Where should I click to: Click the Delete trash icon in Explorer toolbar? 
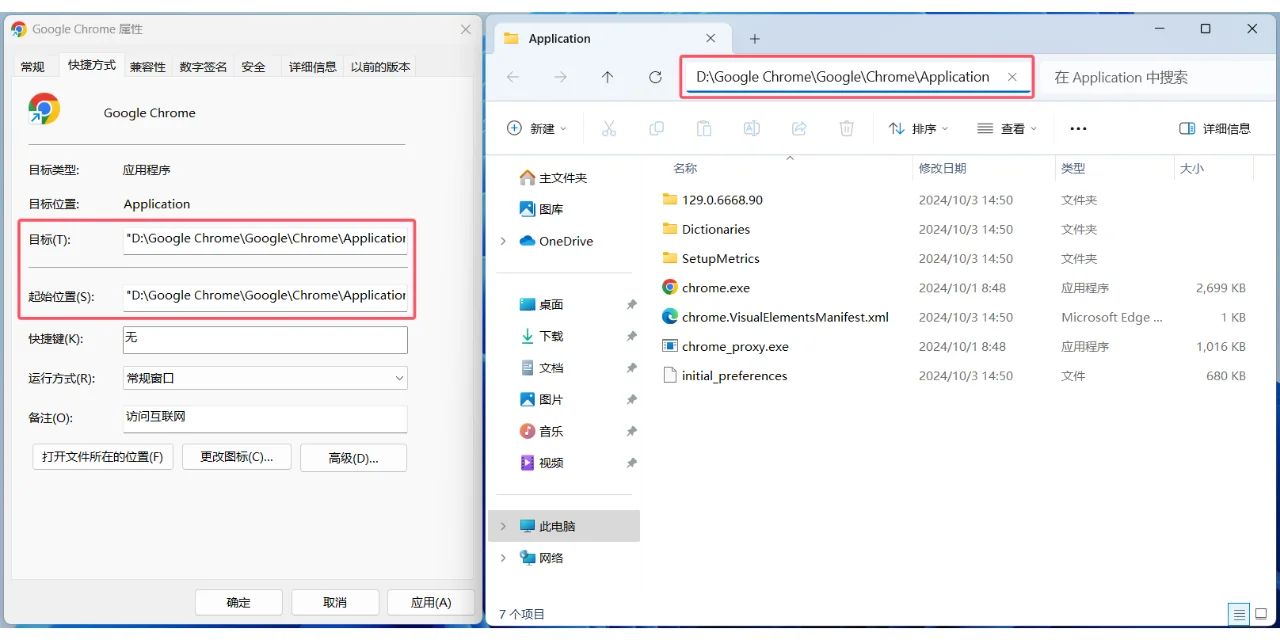pos(846,128)
